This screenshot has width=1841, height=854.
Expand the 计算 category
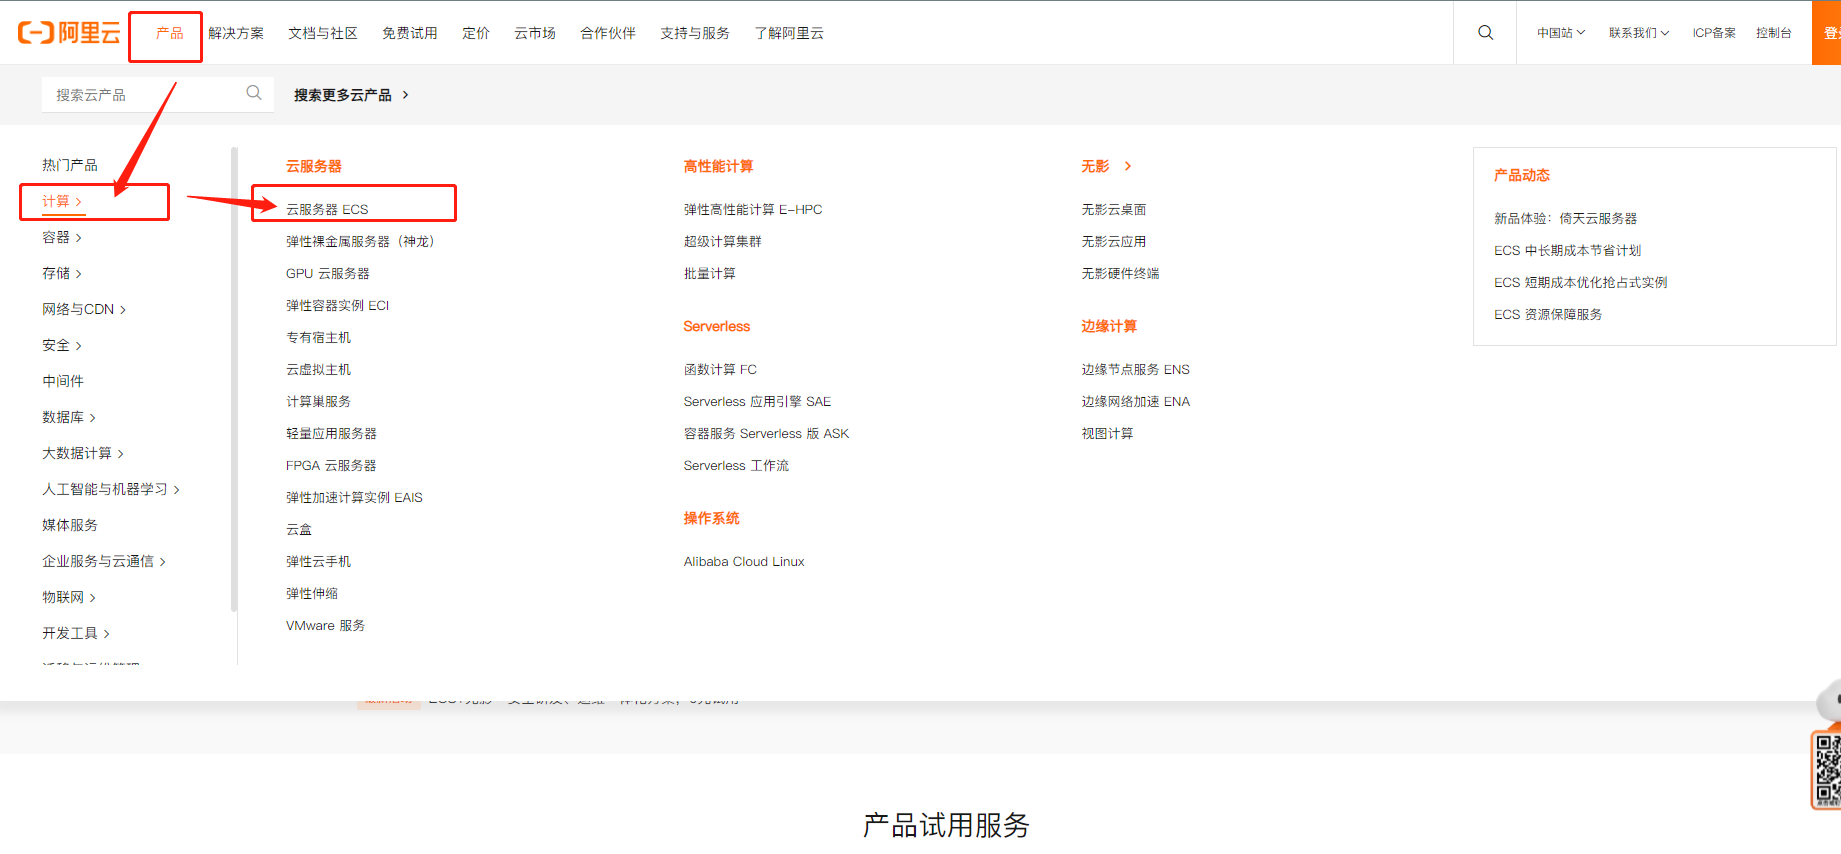click(62, 201)
